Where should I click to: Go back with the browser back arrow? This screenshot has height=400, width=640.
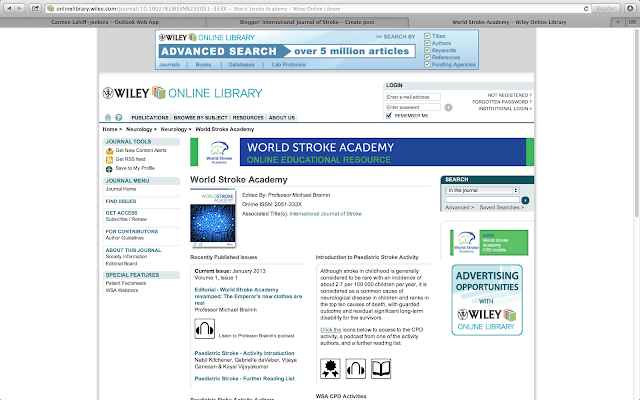(9, 8)
